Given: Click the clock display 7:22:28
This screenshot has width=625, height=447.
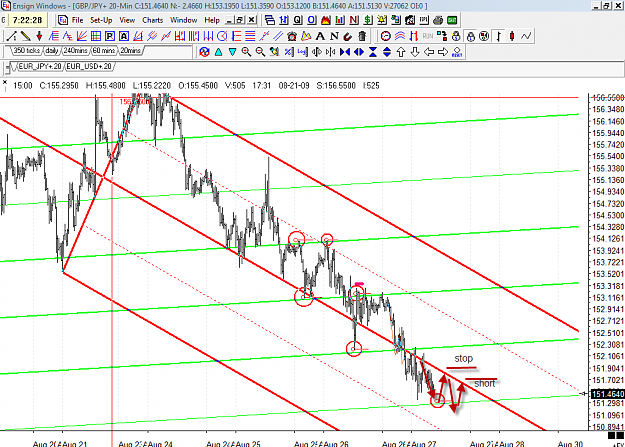Looking at the screenshot, I should click(x=27, y=20).
